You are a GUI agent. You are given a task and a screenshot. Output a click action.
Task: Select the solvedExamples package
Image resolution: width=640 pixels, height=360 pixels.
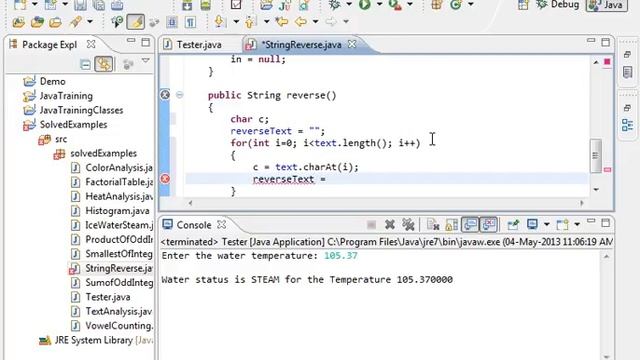tap(103, 153)
